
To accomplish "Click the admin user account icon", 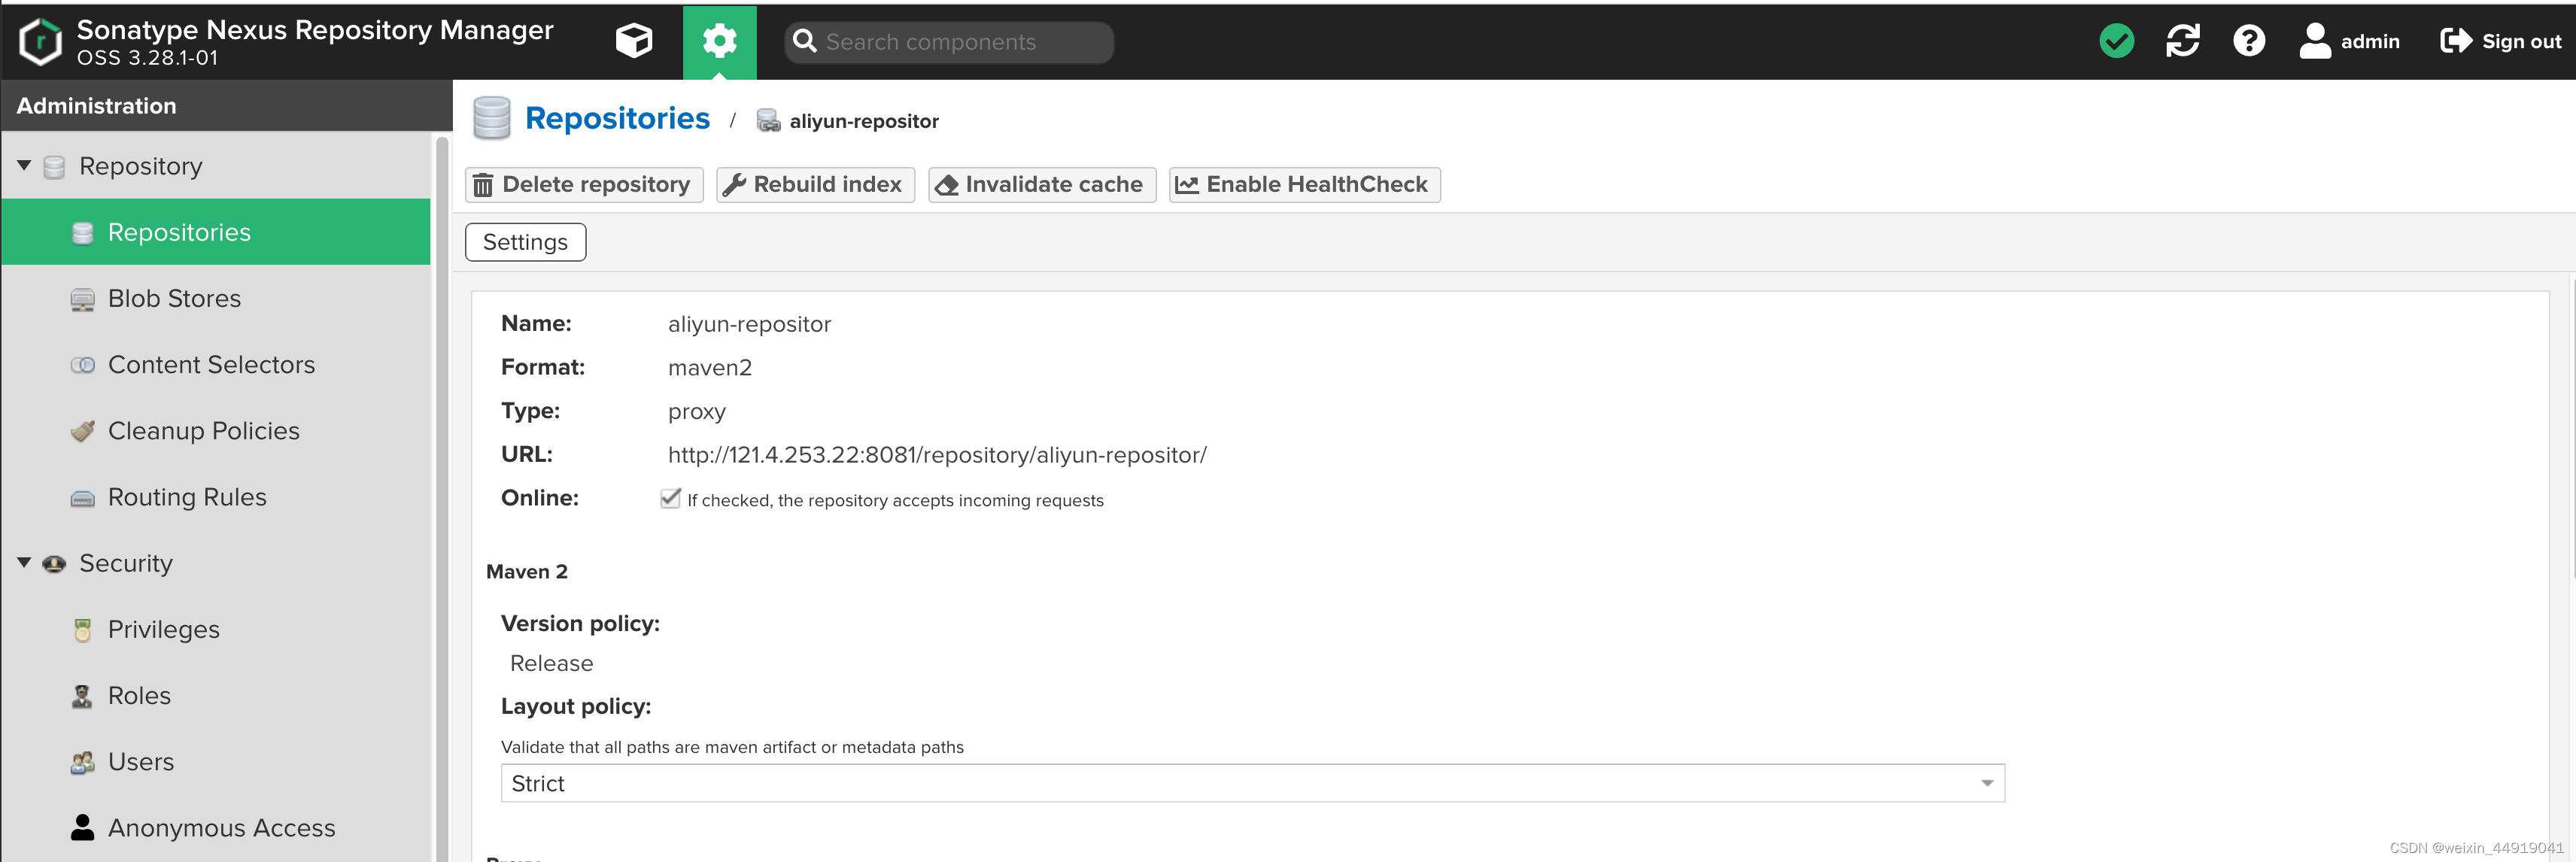I will 2314,41.
